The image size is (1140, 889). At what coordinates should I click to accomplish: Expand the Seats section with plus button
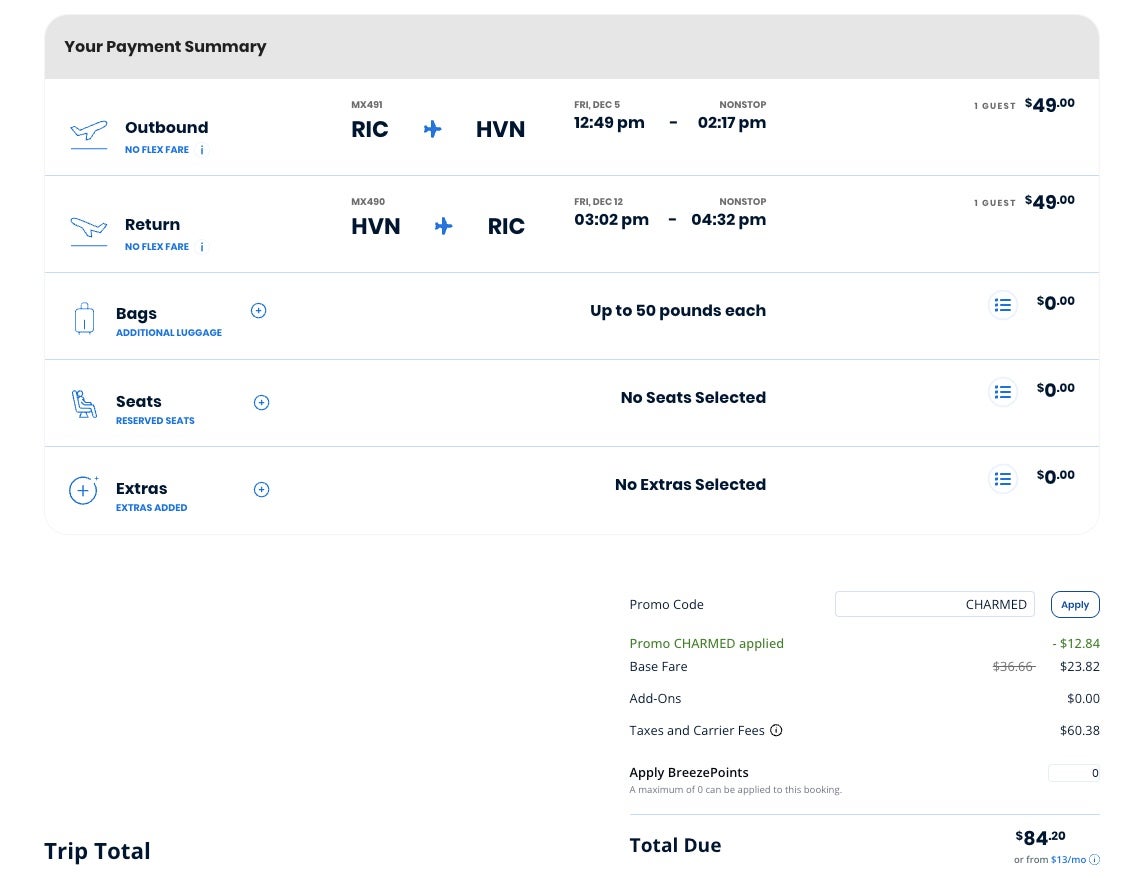coord(261,402)
